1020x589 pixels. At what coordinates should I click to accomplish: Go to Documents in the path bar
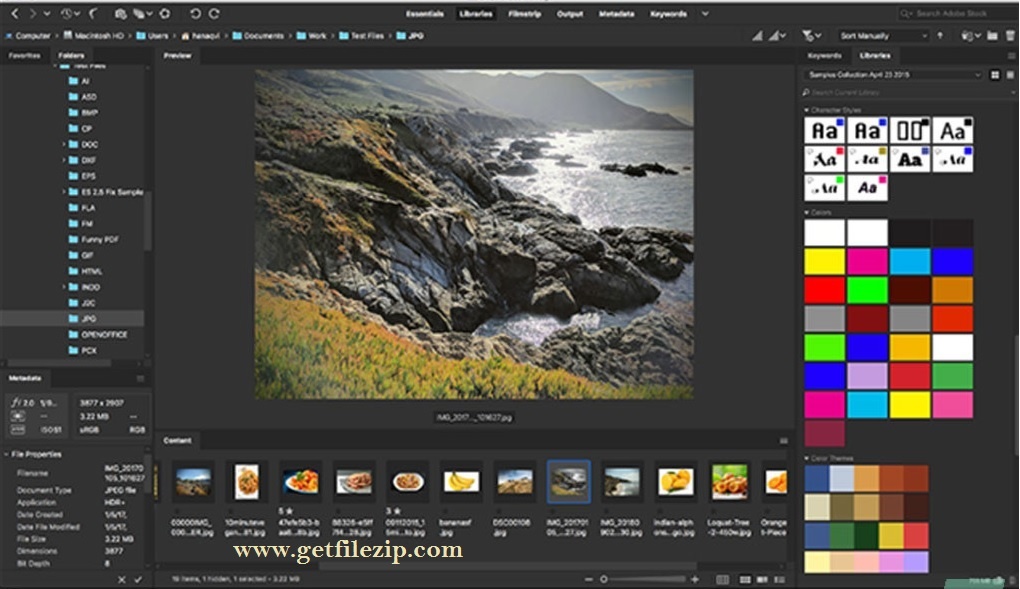[x=265, y=36]
